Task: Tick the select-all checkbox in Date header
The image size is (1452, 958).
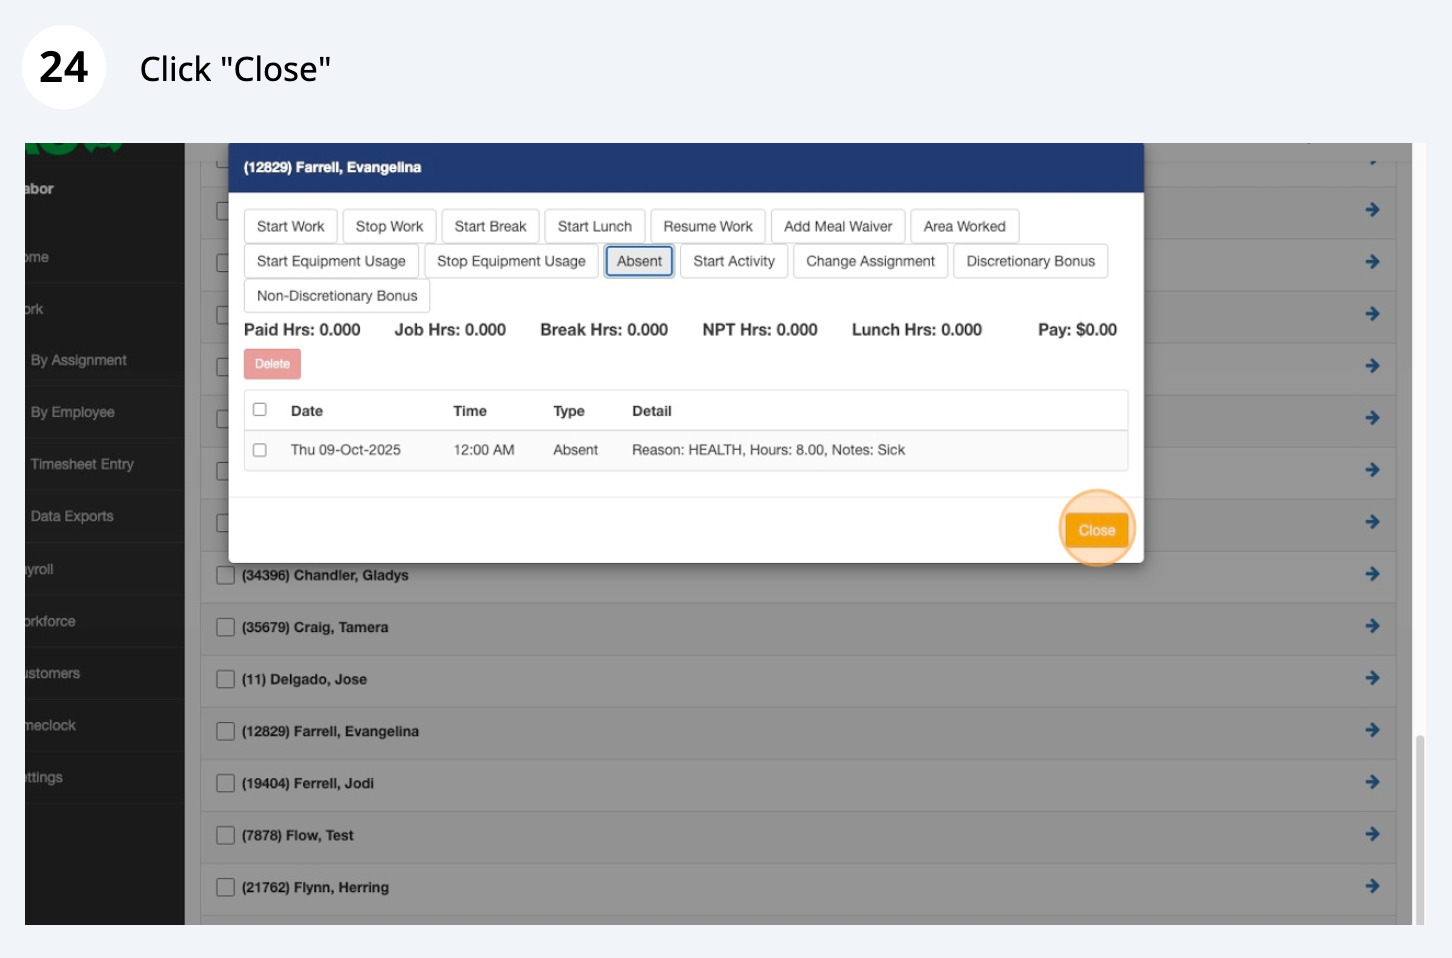Action: 260,410
